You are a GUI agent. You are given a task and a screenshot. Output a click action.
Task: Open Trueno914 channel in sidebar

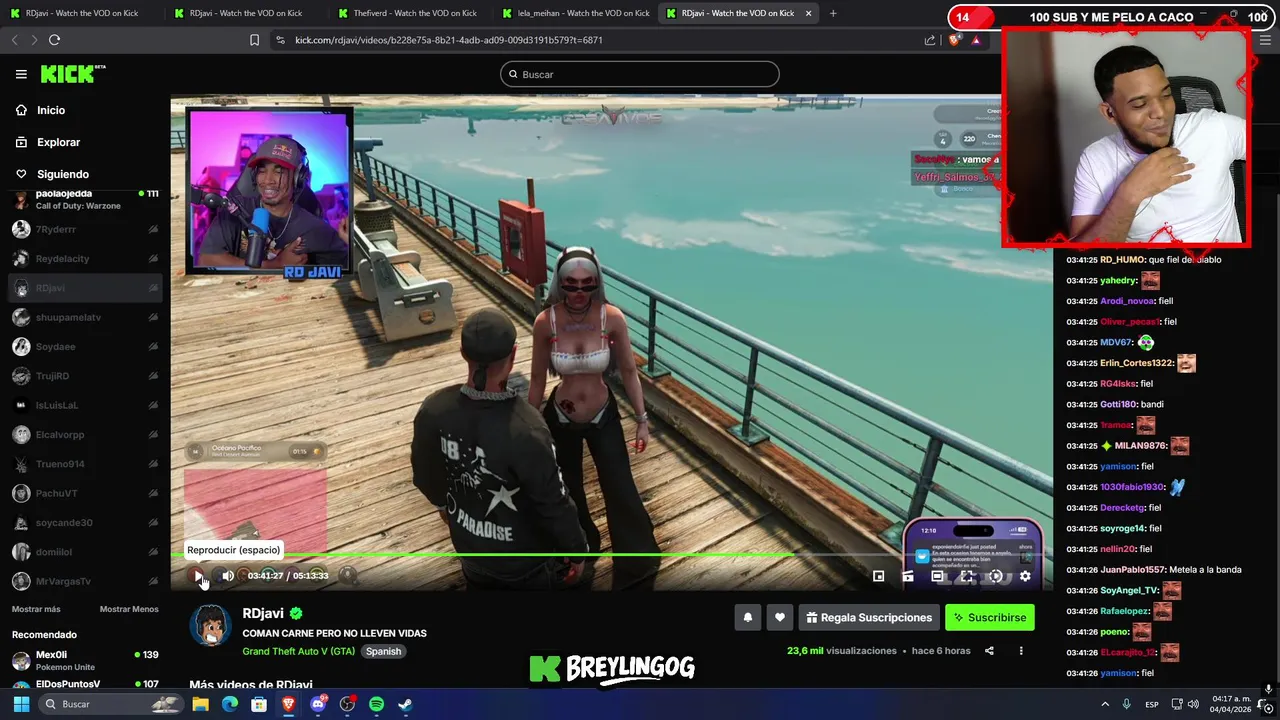click(85, 464)
